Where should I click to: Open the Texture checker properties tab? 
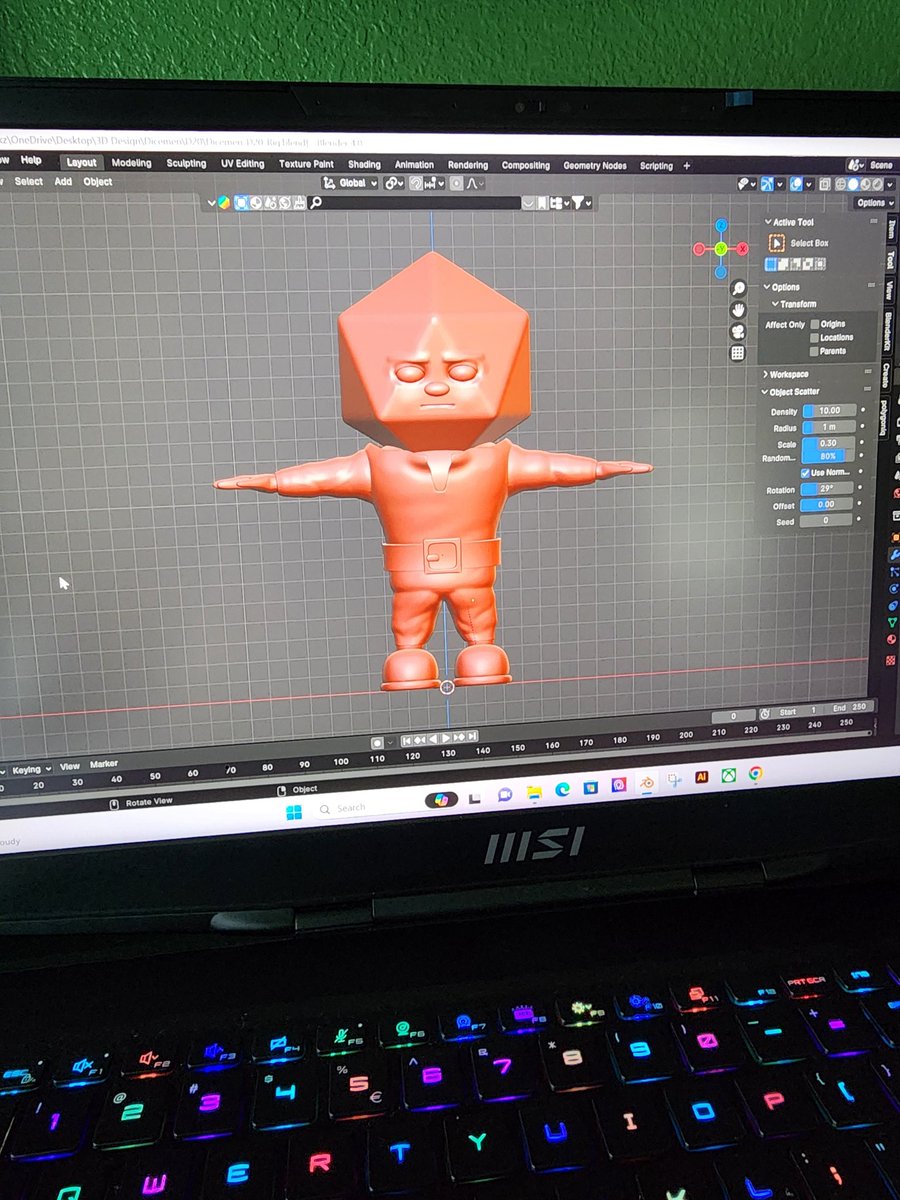pyautogui.click(x=891, y=661)
